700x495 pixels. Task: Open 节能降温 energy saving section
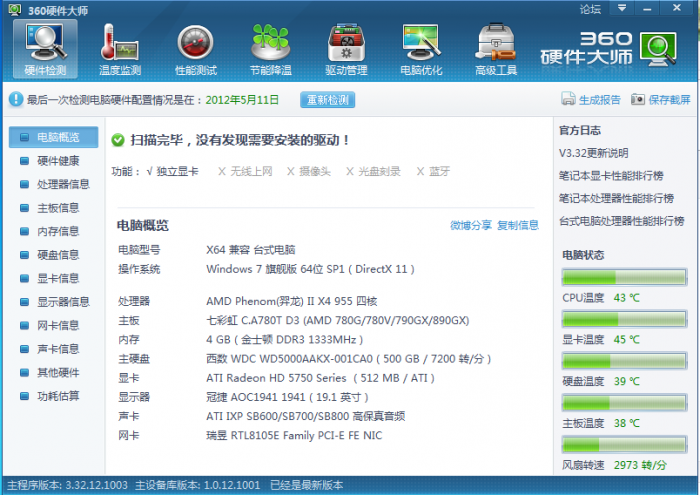(x=271, y=49)
